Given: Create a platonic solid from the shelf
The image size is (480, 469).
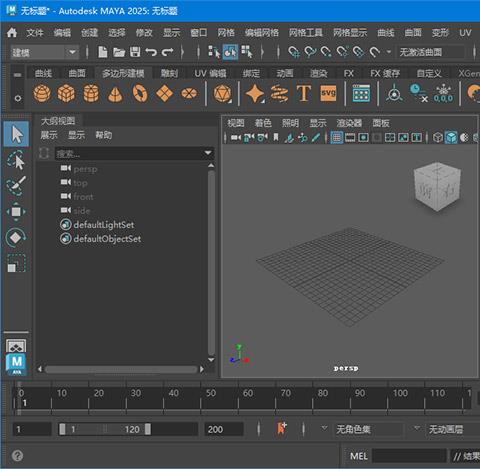Looking at the screenshot, I should (x=222, y=93).
